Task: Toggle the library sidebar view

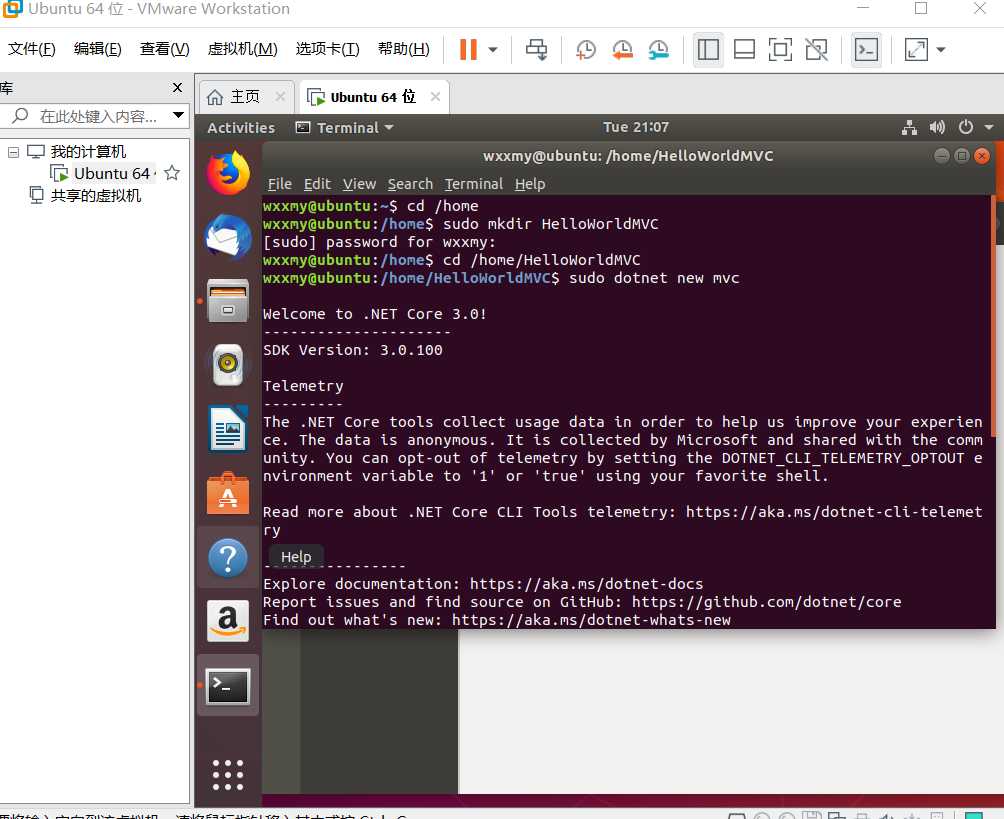Action: (x=708, y=49)
